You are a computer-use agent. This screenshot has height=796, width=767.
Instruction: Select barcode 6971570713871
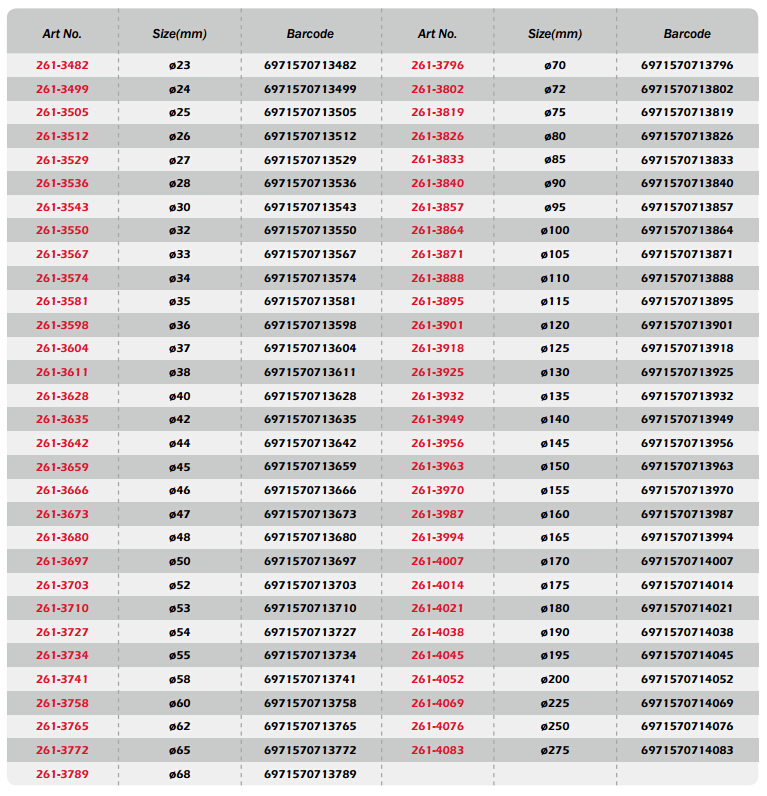[x=687, y=254]
